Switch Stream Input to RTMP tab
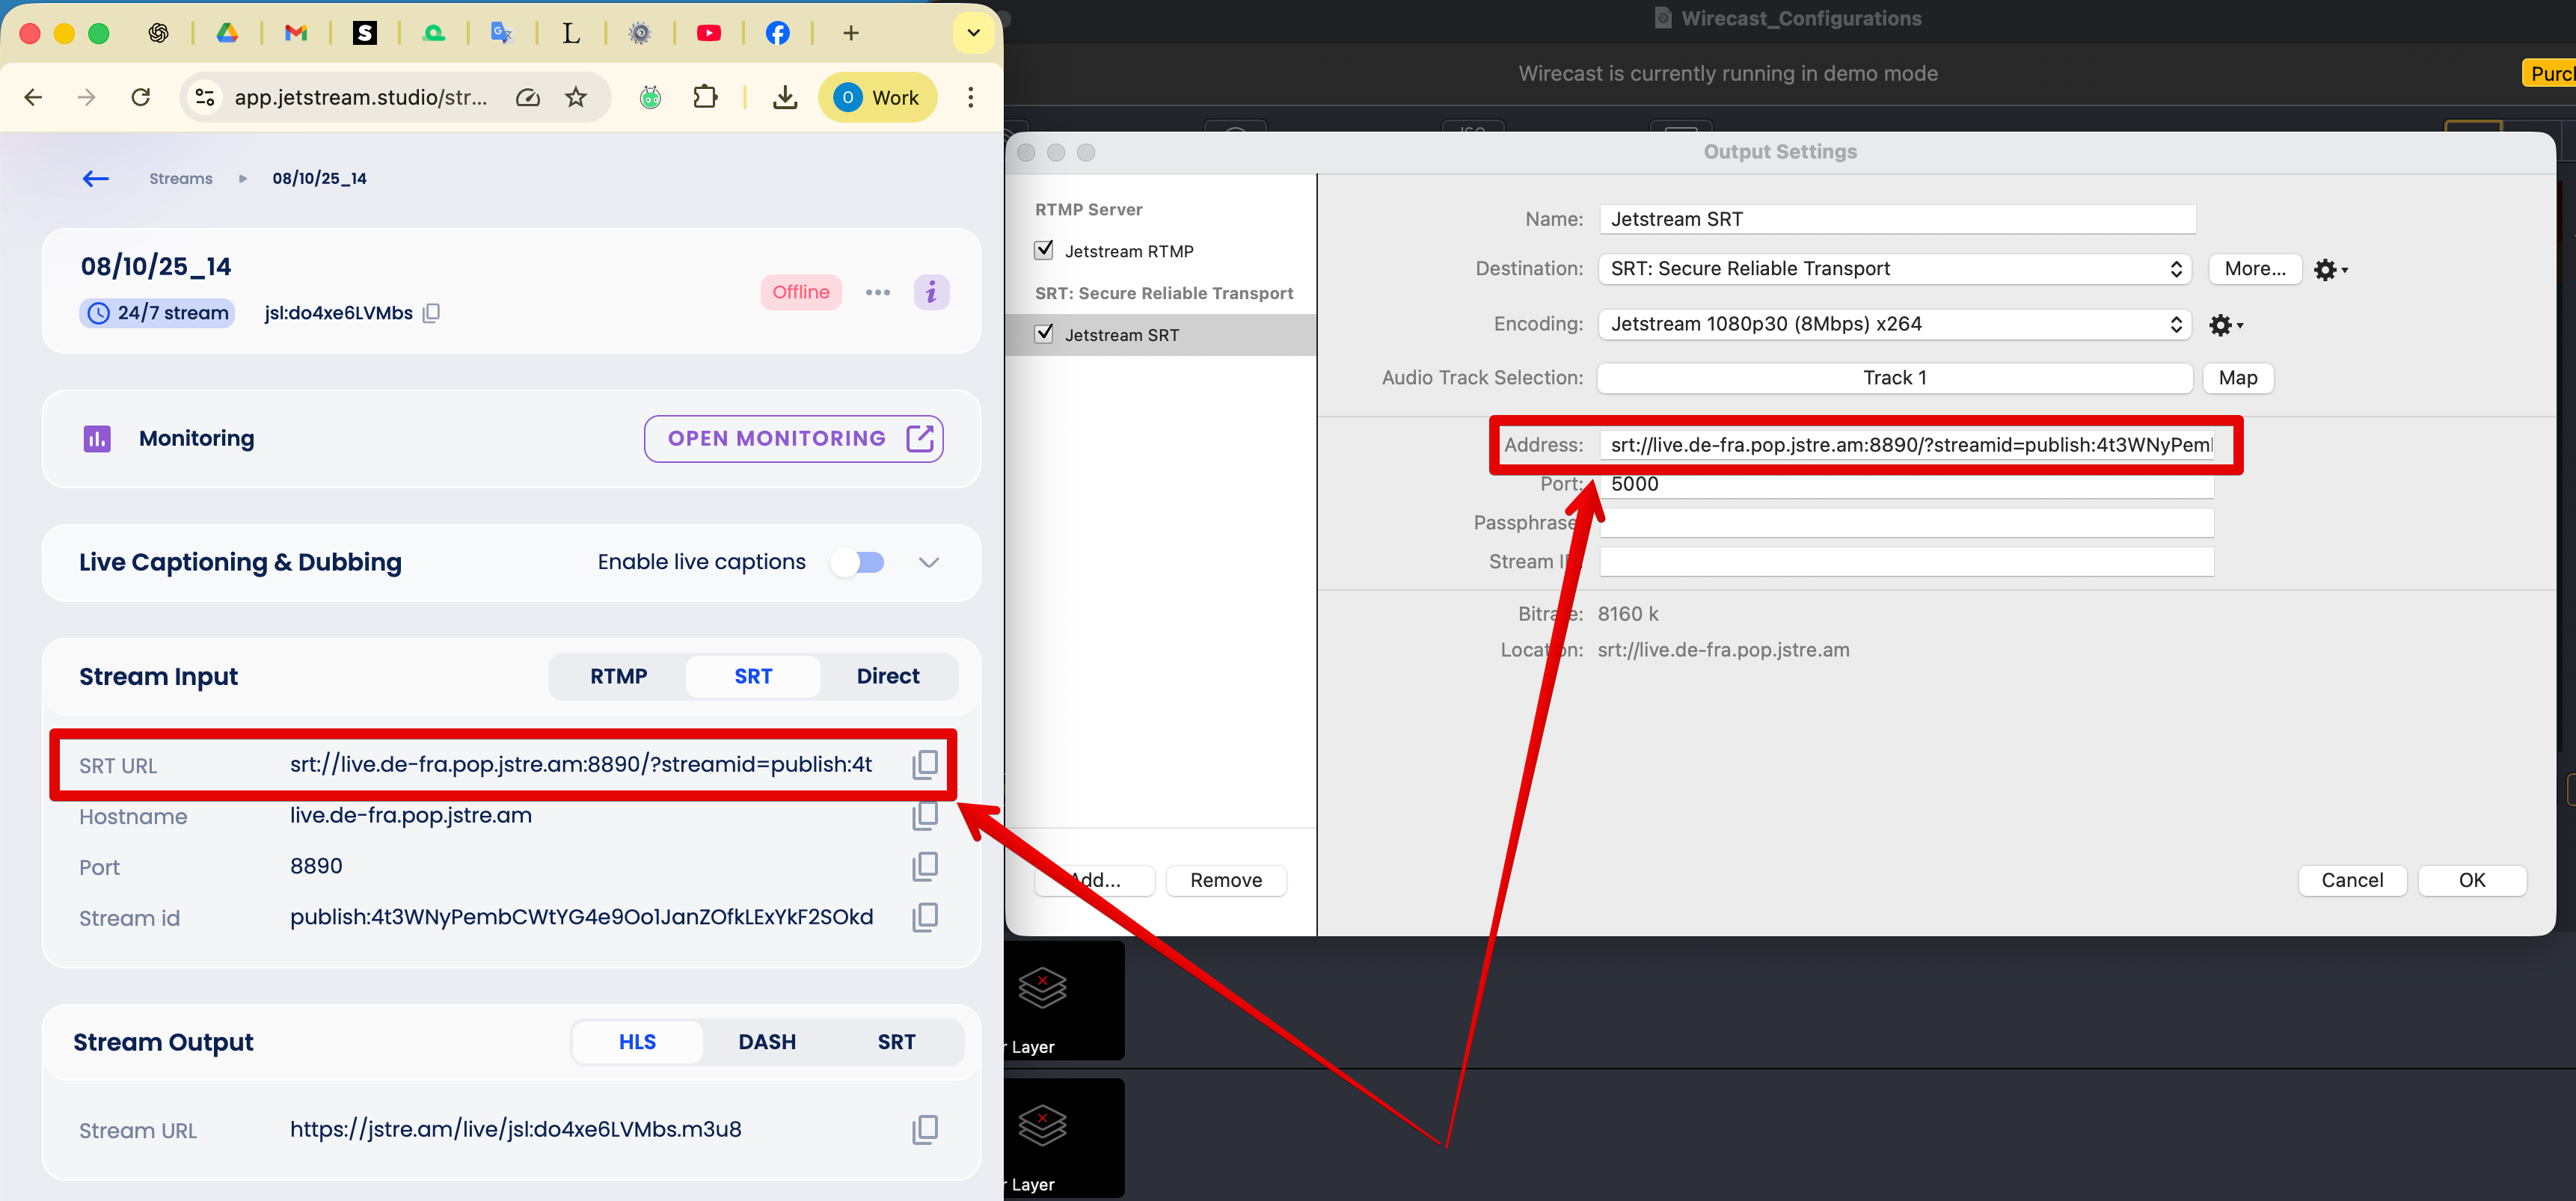The height and width of the screenshot is (1201, 2576). pos(618,676)
